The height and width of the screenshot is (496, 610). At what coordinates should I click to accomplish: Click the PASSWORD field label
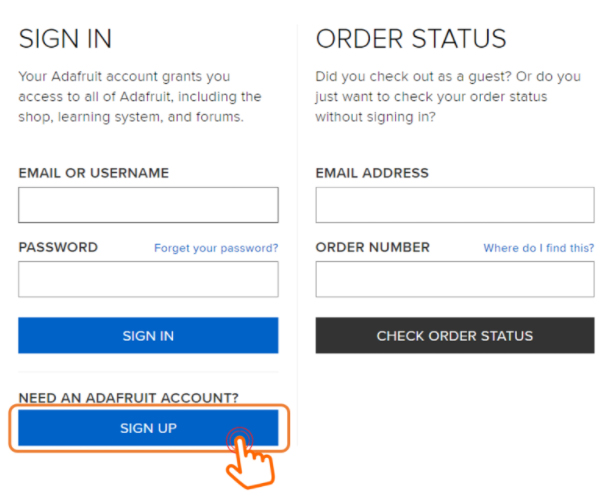point(58,247)
